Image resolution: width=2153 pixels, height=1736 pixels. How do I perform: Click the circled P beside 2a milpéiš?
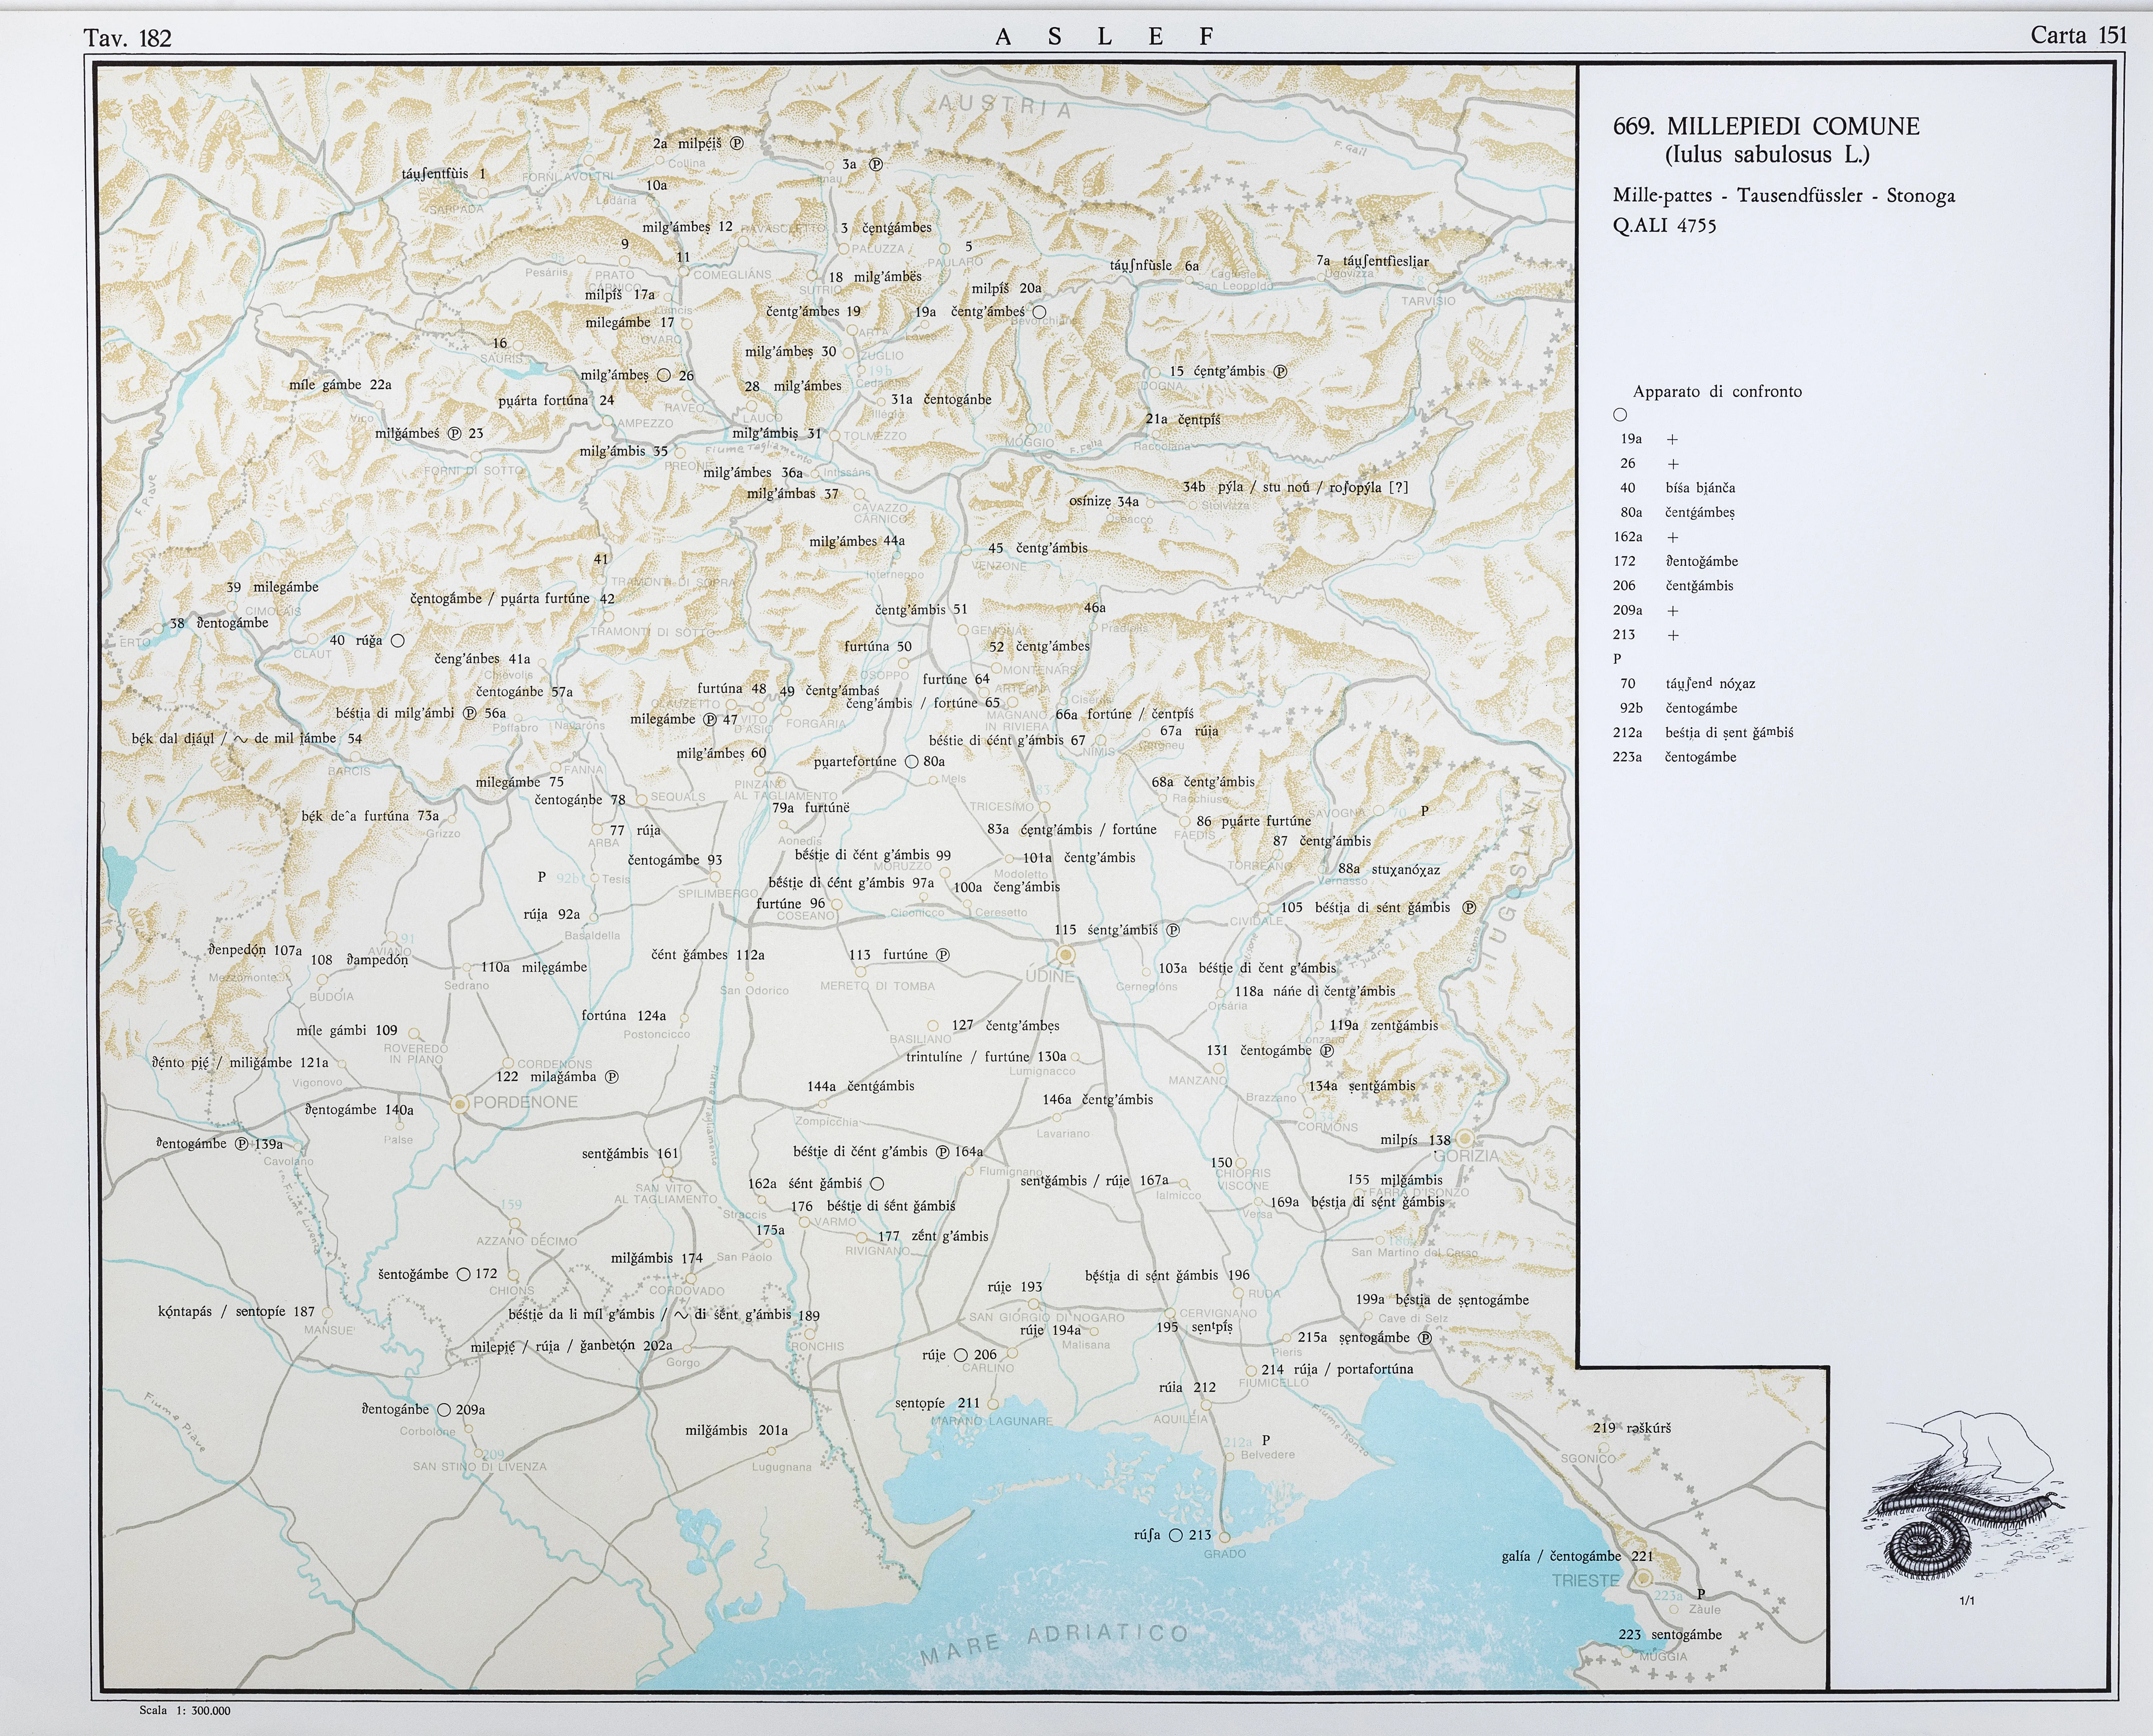coord(737,143)
